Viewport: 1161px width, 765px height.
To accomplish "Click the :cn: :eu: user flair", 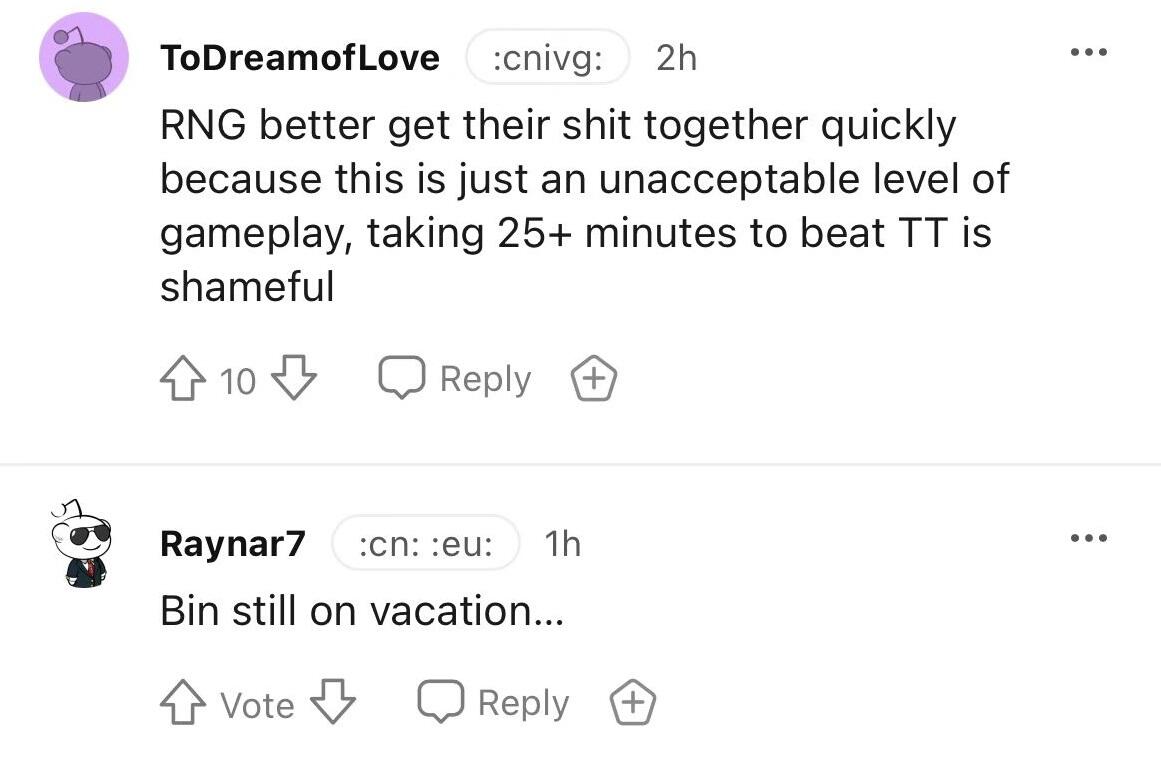I will 426,544.
